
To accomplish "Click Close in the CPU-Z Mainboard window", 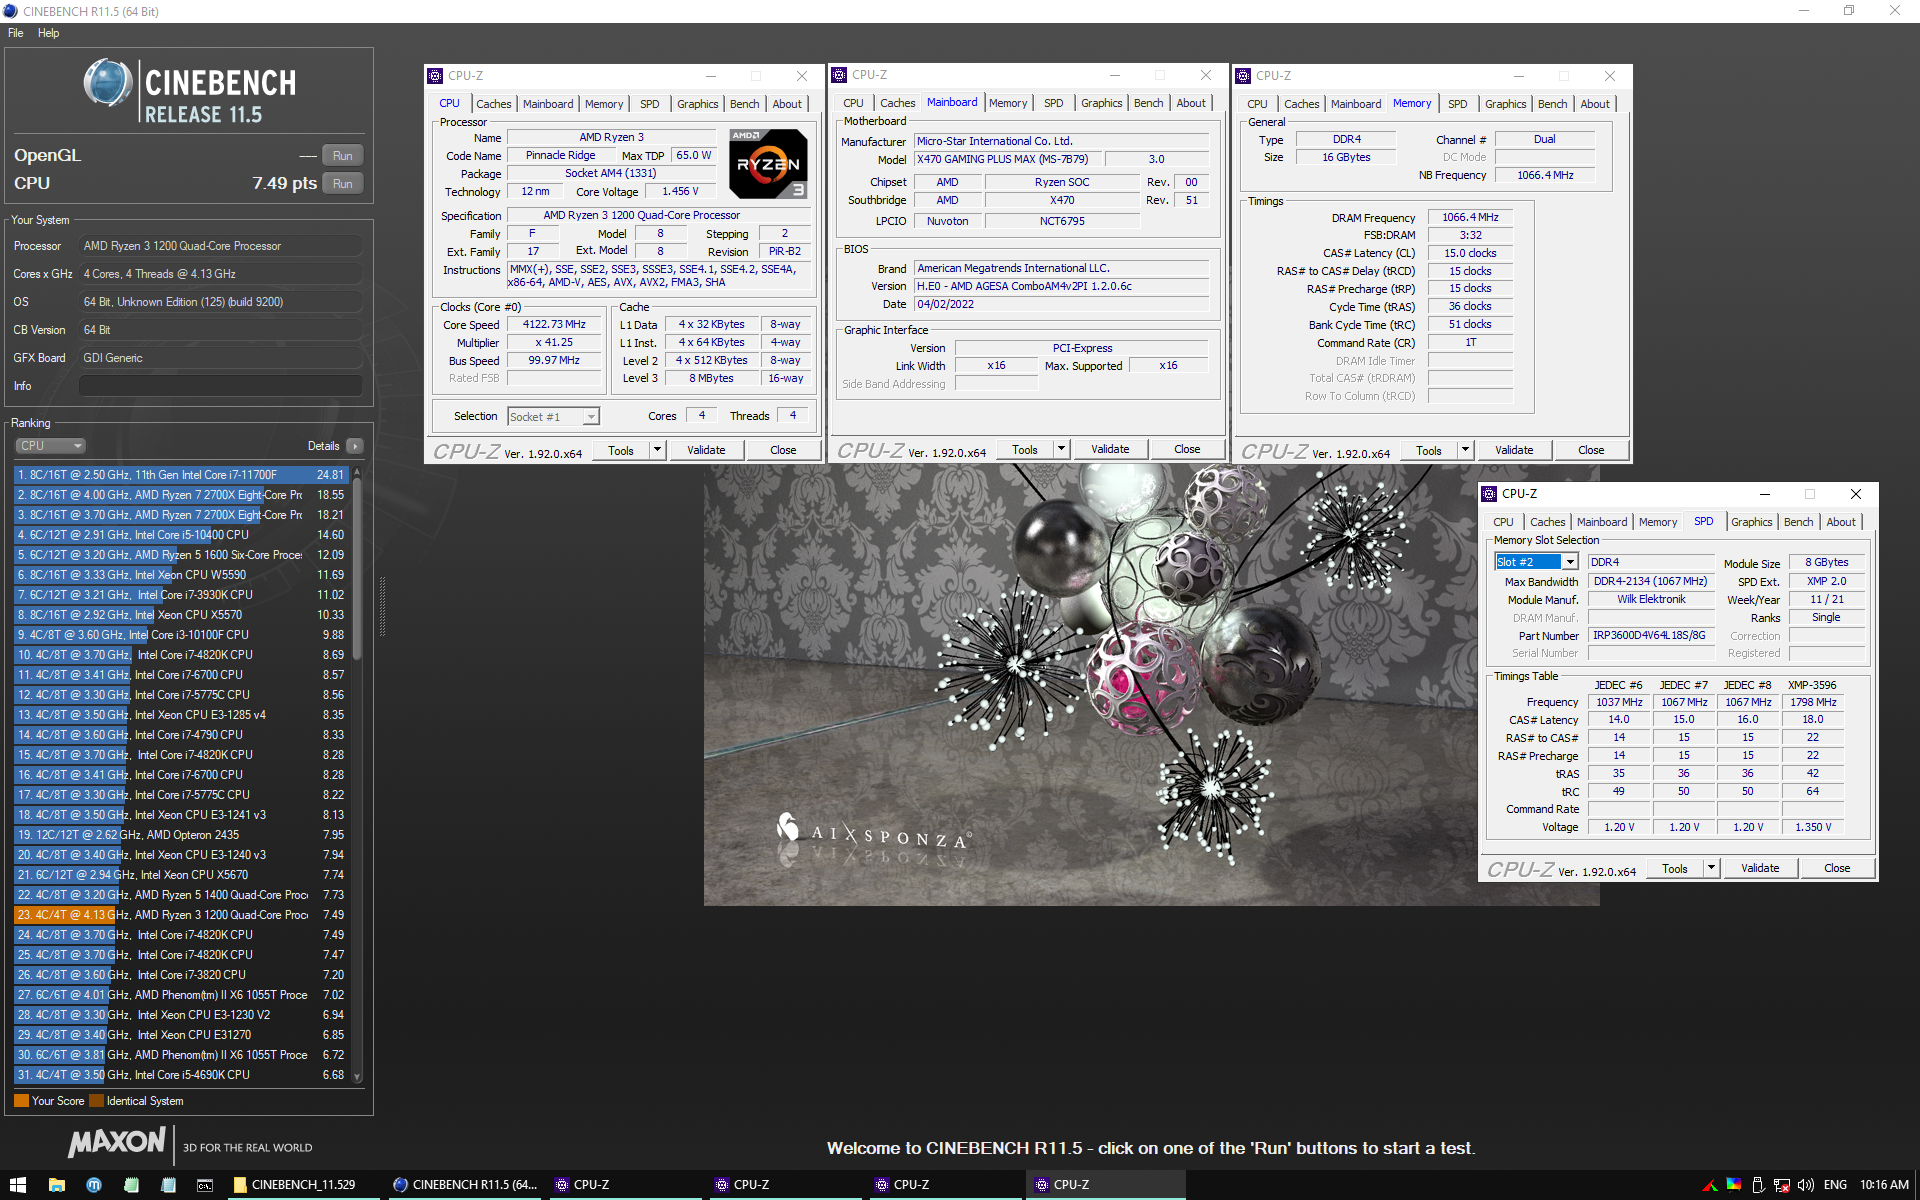I will tap(1187, 449).
